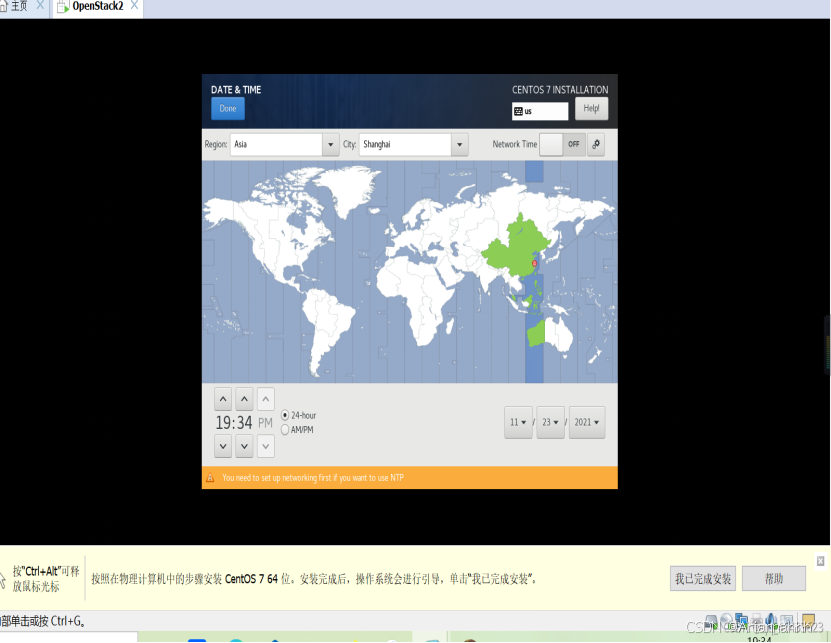Click Australia on the timezone map
The image size is (831, 643).
[551, 335]
